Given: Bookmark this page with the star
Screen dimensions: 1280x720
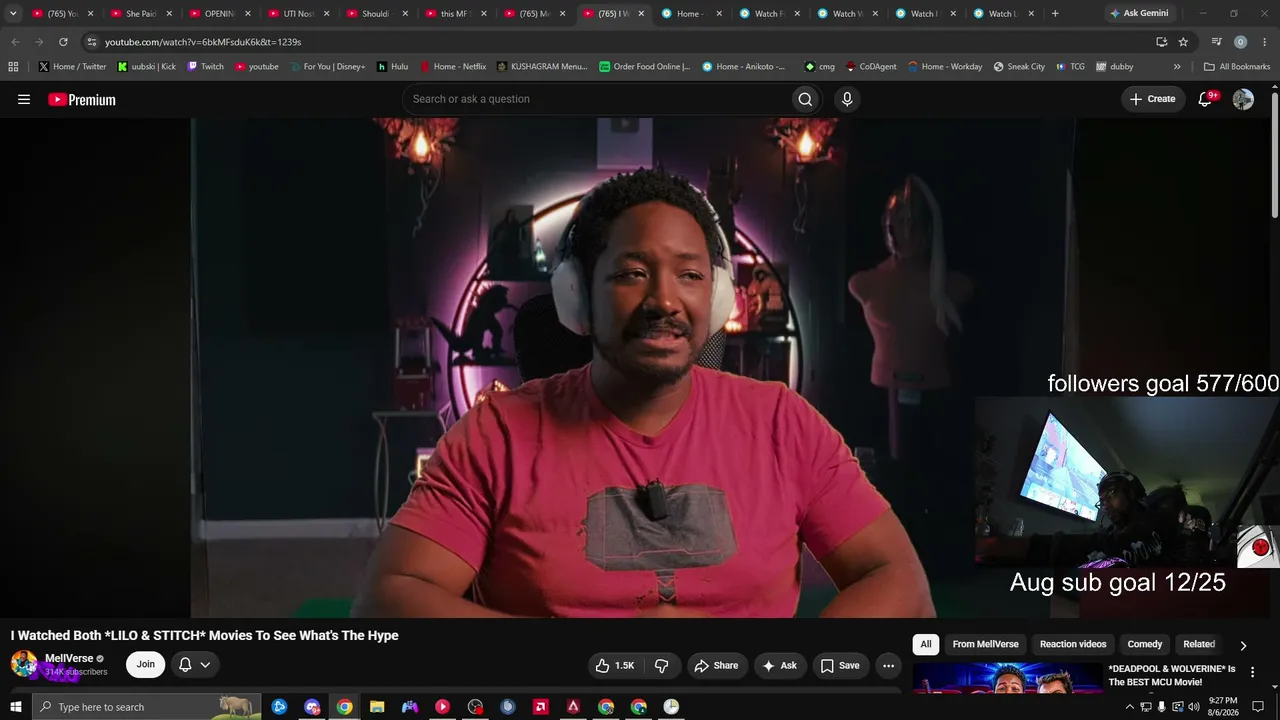Looking at the screenshot, I should tap(1183, 42).
